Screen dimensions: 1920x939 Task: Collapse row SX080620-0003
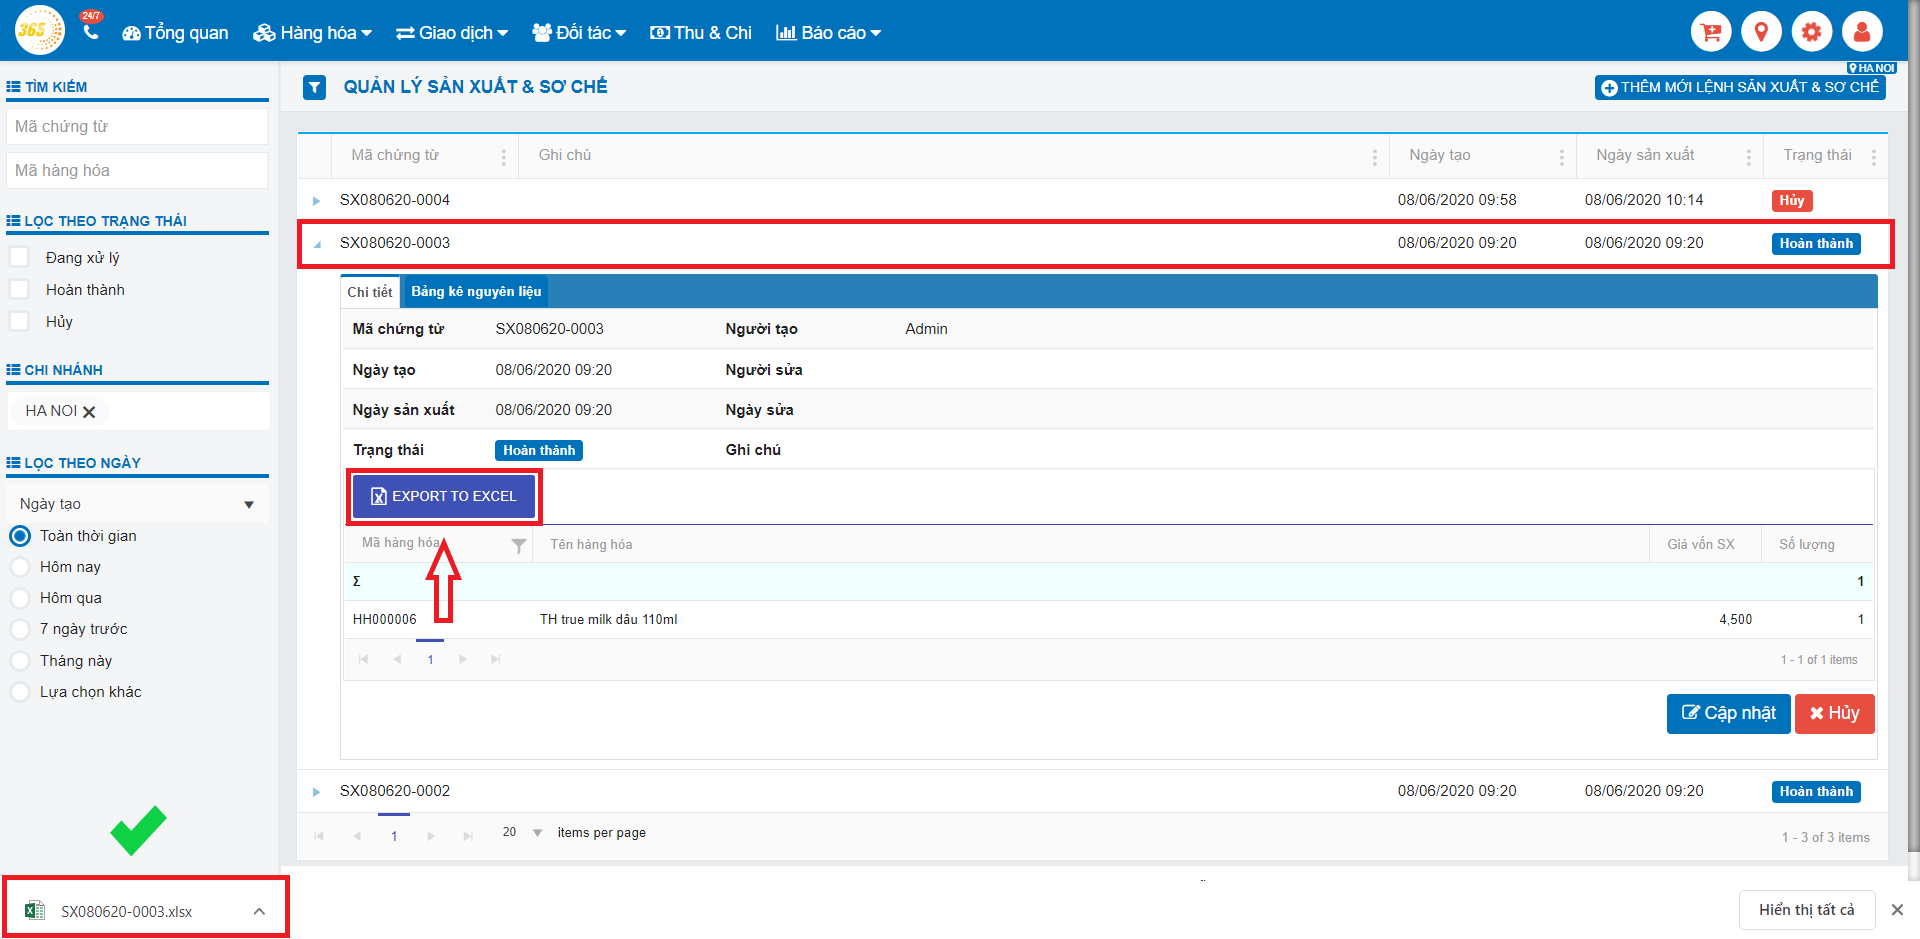(x=317, y=244)
